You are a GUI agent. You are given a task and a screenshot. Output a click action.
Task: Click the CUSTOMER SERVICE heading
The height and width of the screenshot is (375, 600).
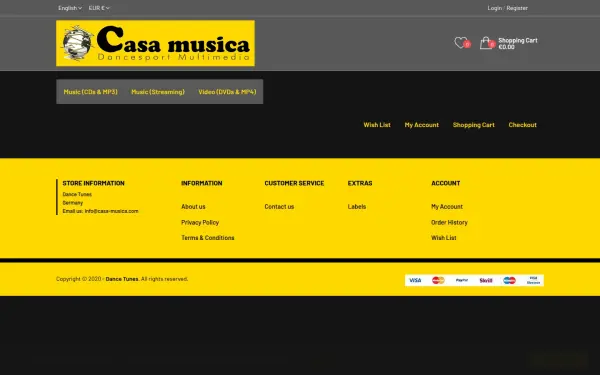click(x=294, y=183)
